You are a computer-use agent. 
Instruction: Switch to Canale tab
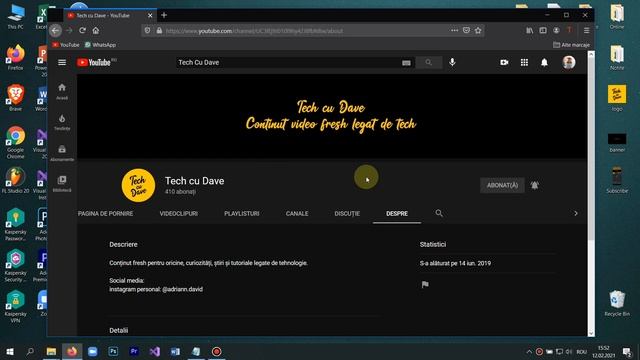[297, 213]
